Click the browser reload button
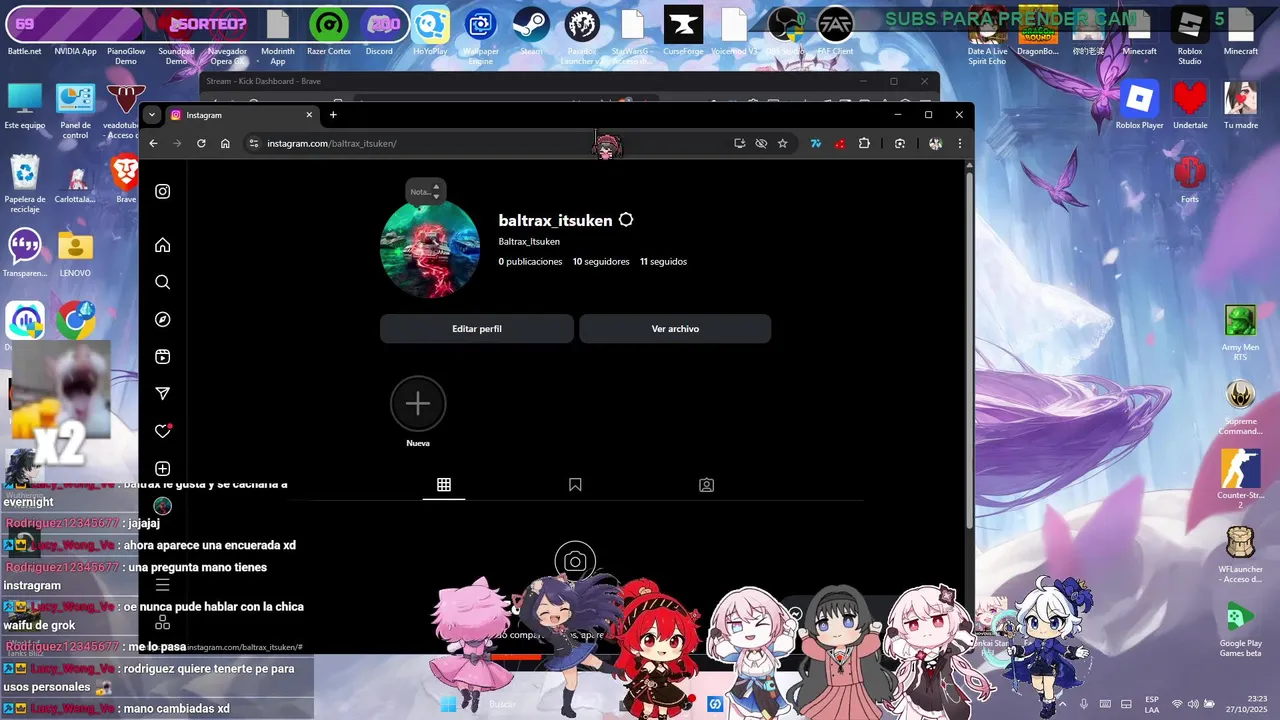Viewport: 1280px width, 720px height. (201, 143)
